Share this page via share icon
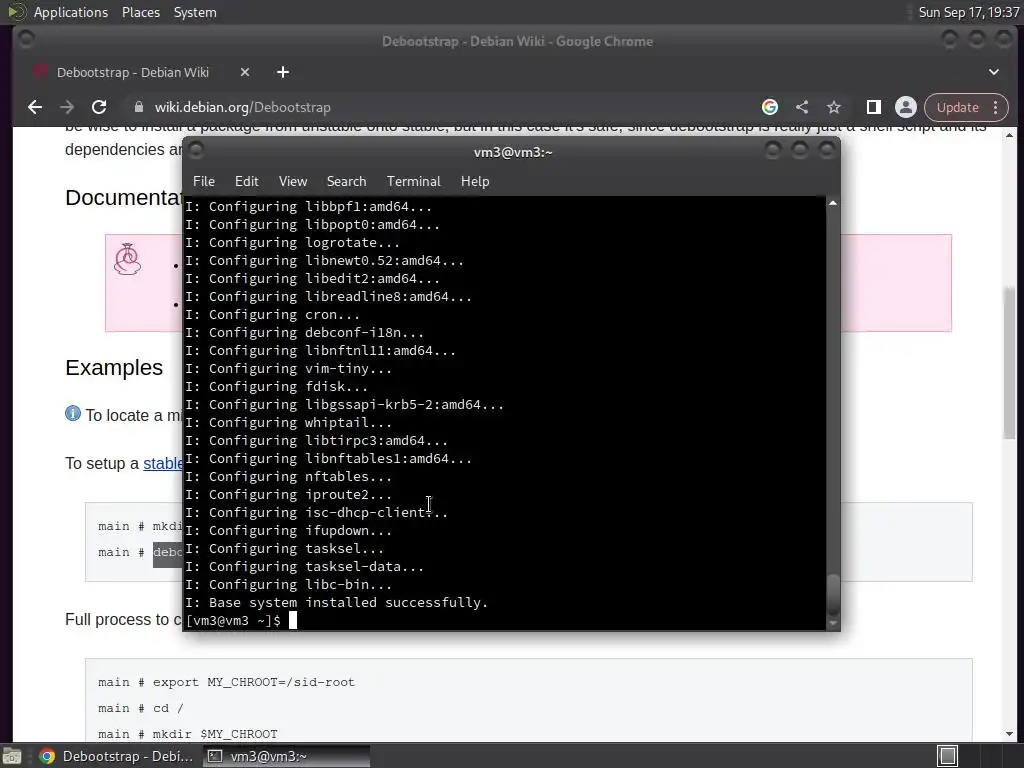The width and height of the screenshot is (1024, 768). pos(802,107)
